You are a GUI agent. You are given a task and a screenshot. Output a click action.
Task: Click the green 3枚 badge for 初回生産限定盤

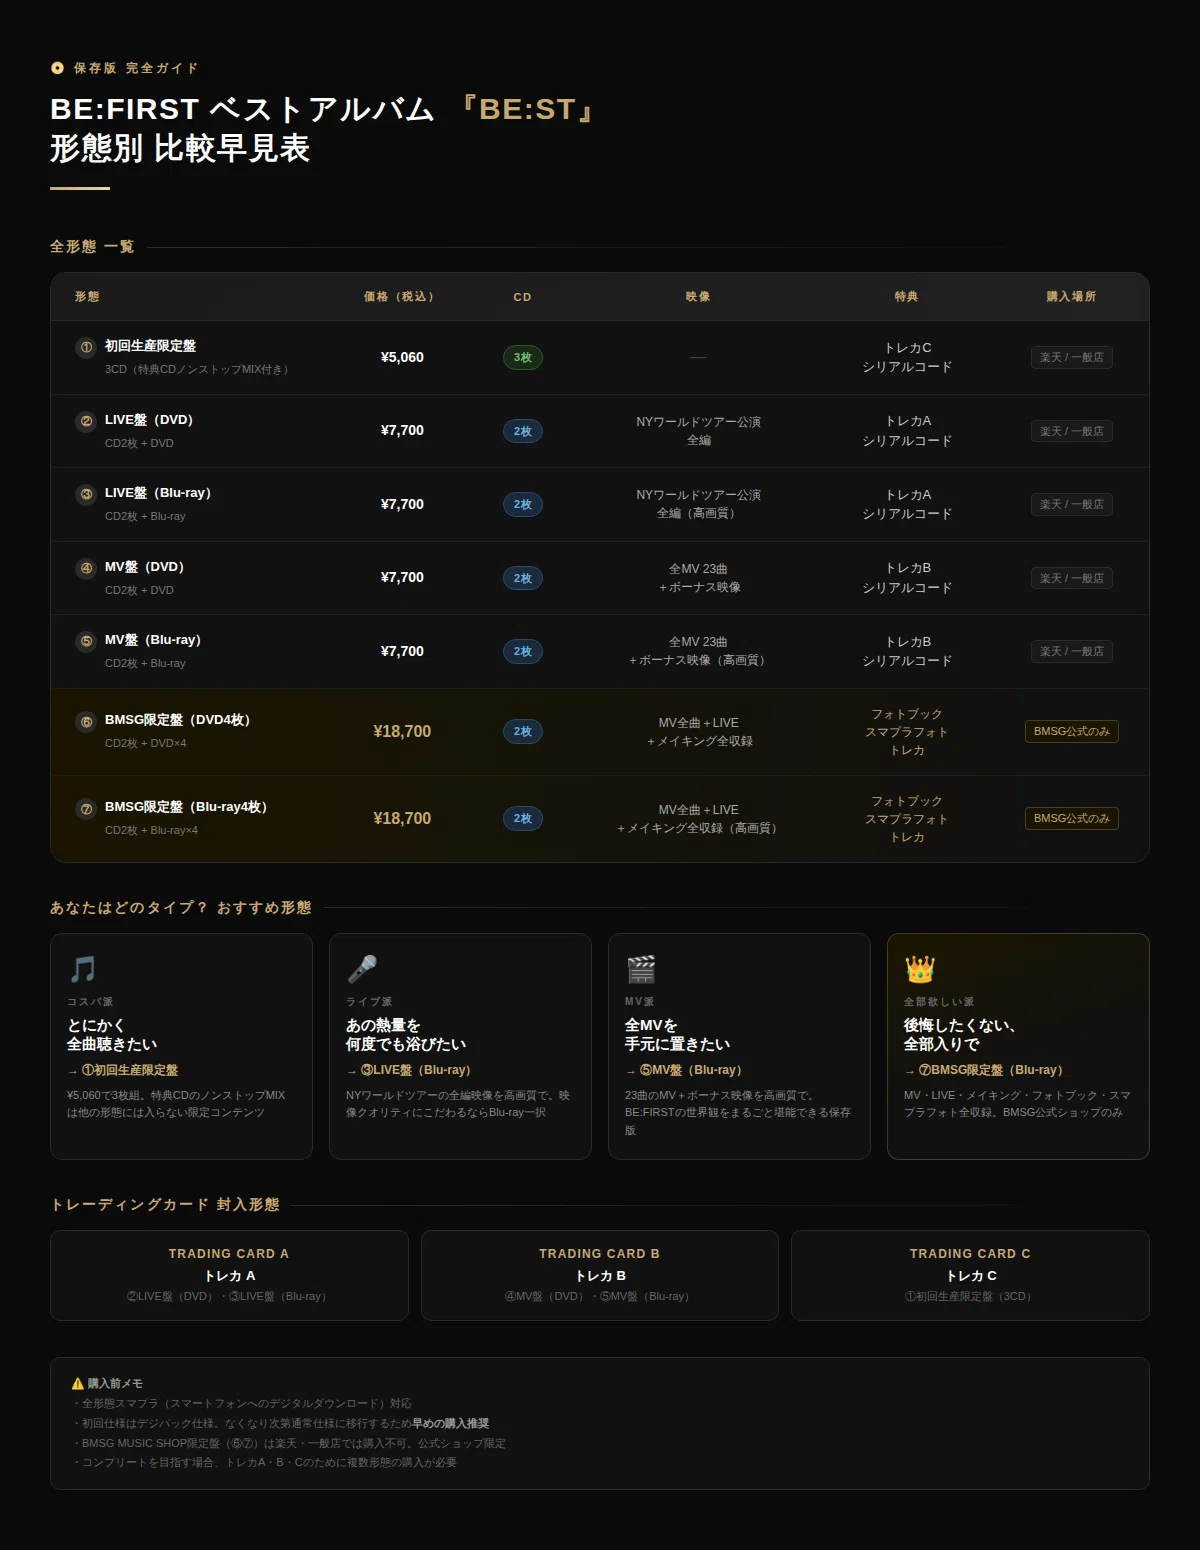pos(522,357)
